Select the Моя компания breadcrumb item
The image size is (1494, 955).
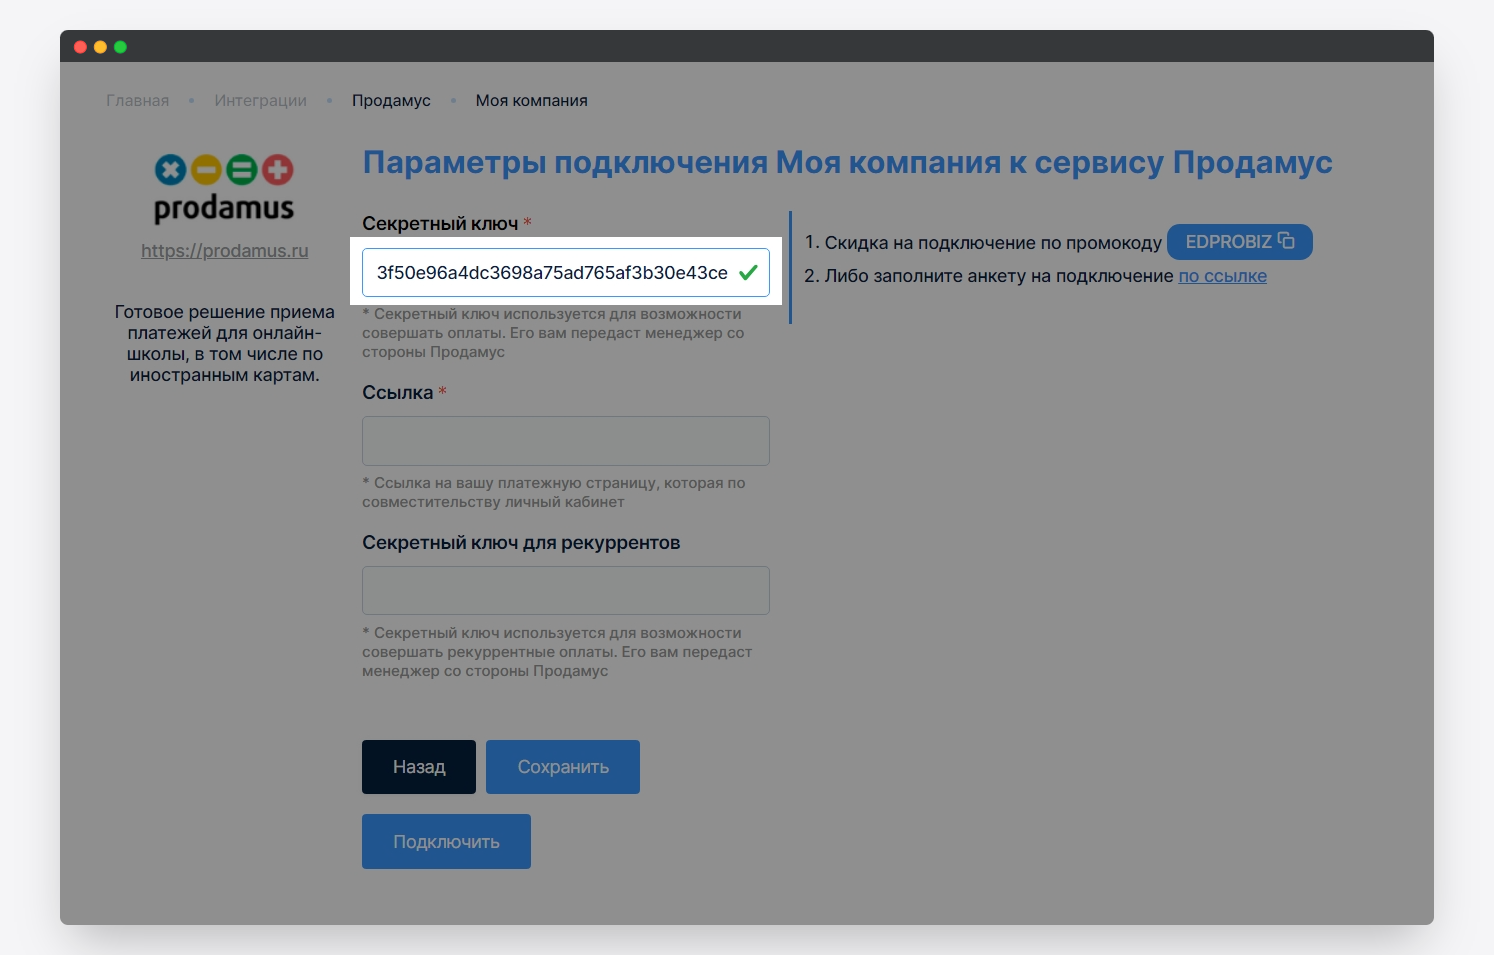pos(531,101)
